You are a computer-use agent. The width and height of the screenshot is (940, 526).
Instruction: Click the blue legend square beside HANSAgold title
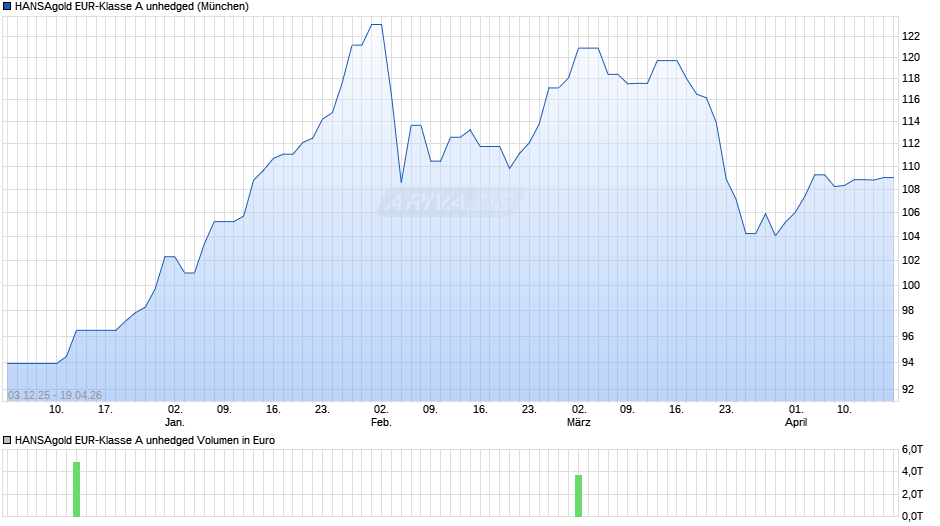point(7,7)
